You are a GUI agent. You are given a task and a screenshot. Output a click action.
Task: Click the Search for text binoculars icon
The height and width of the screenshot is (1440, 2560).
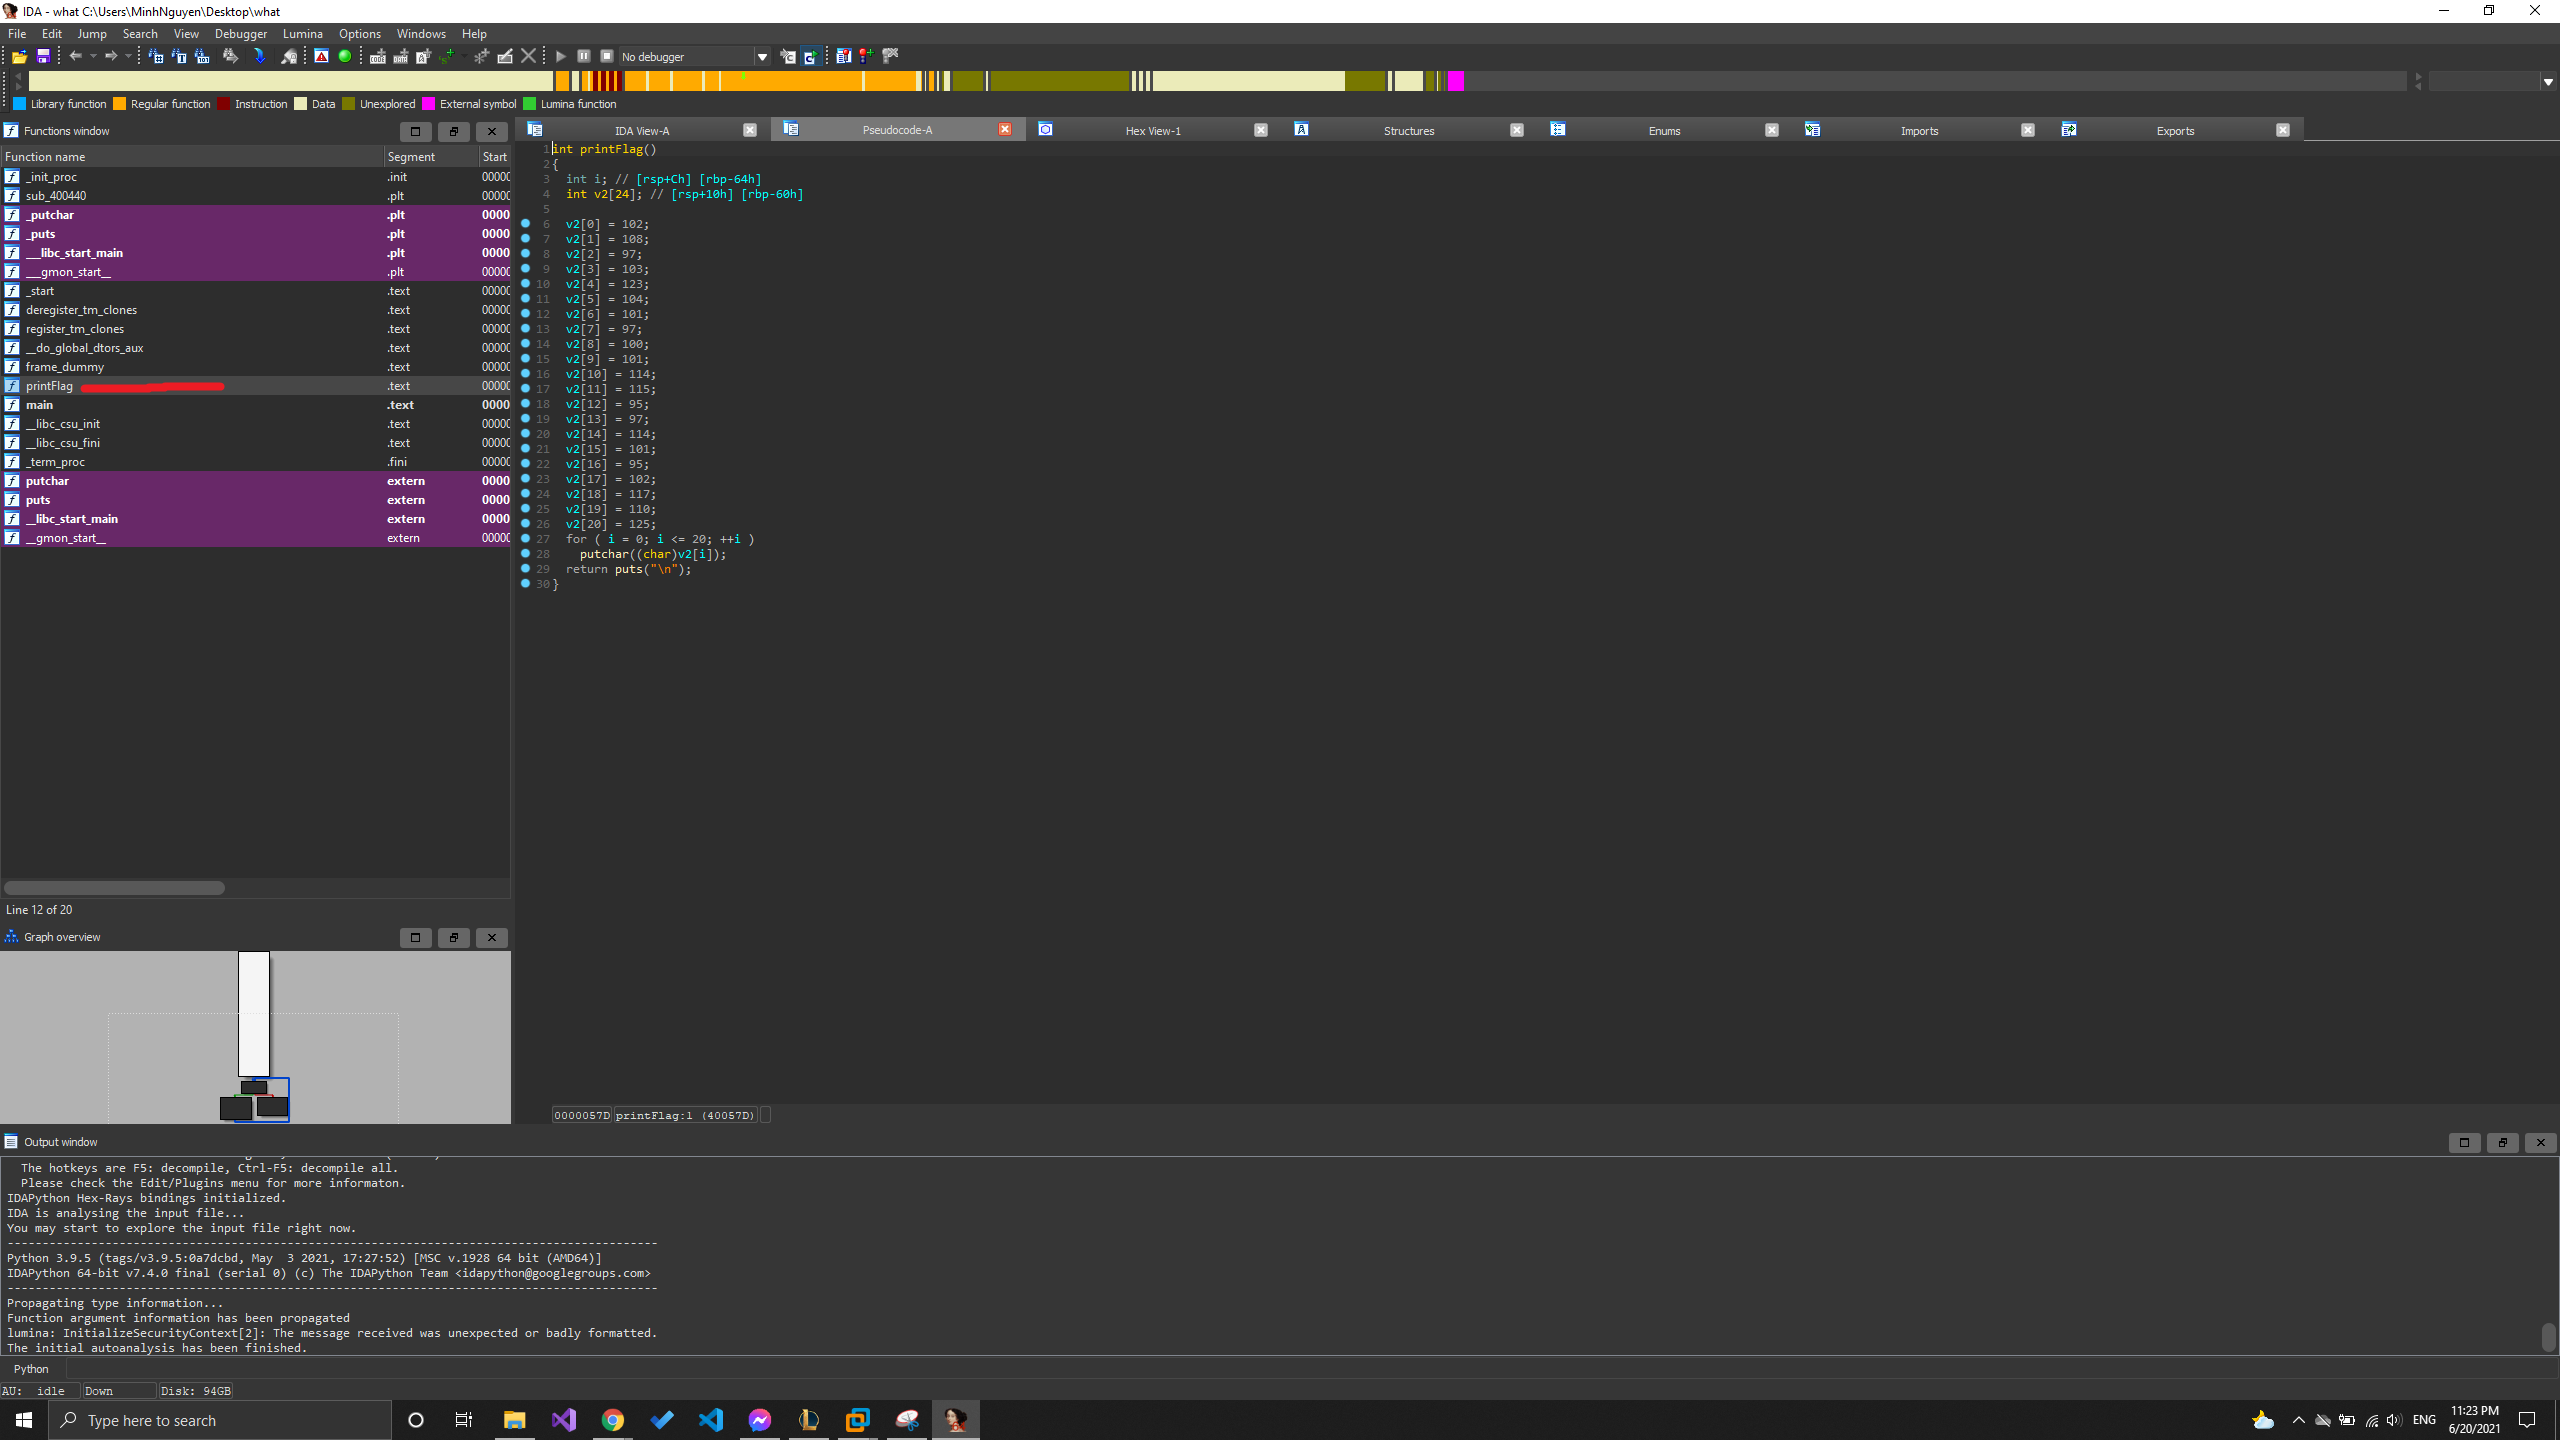pos(179,57)
